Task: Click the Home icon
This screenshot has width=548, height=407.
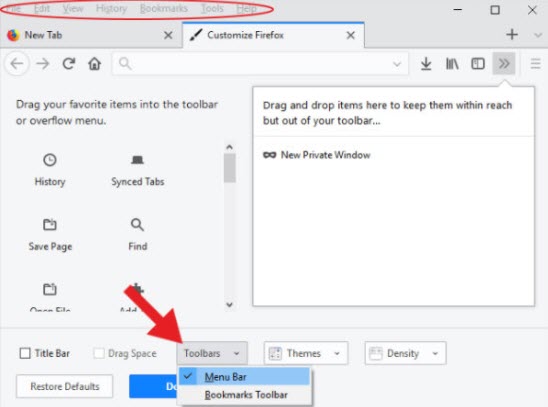Action: 94,64
